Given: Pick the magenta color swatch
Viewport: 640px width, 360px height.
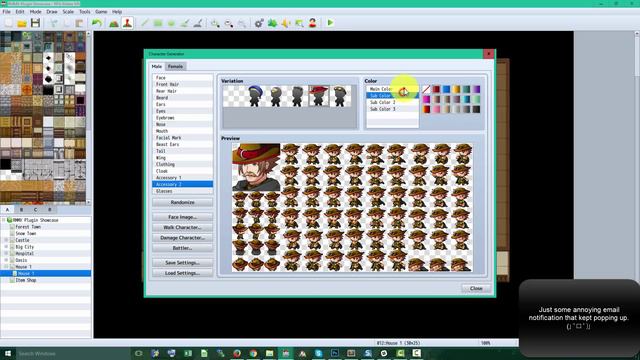Looking at the screenshot, I should tap(427, 99).
